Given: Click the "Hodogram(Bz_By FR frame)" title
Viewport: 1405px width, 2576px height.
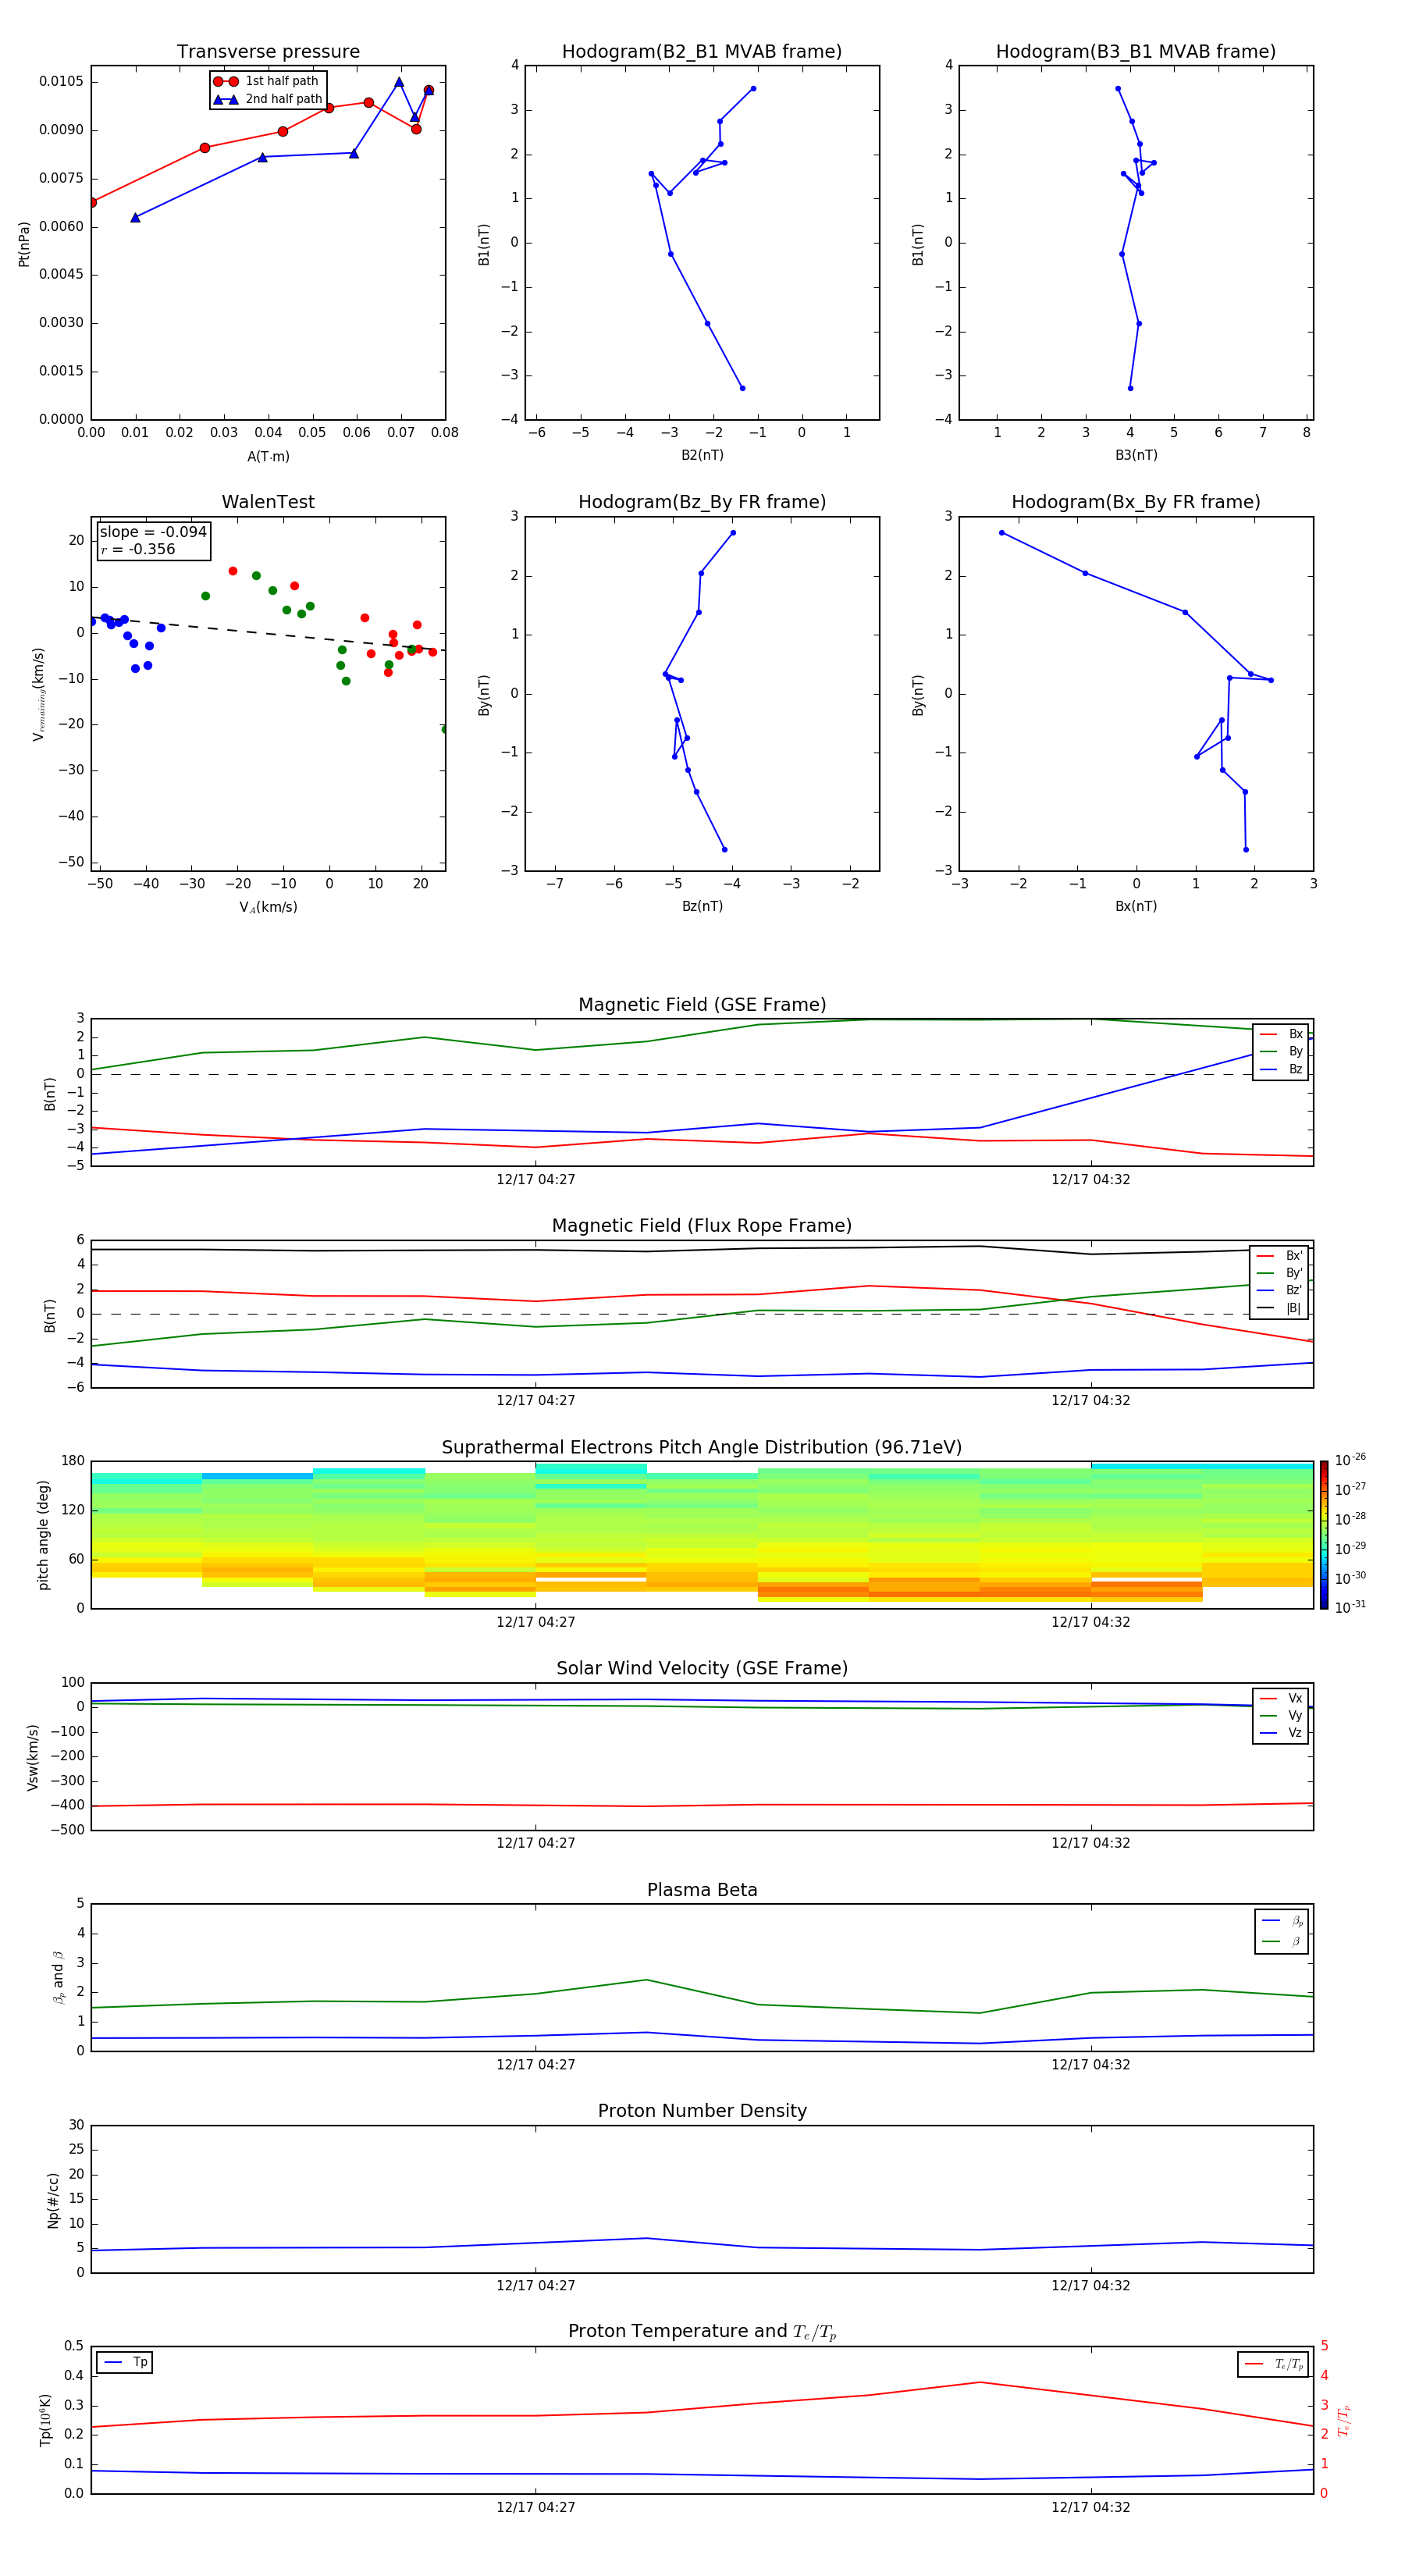Looking at the screenshot, I should point(702,502).
